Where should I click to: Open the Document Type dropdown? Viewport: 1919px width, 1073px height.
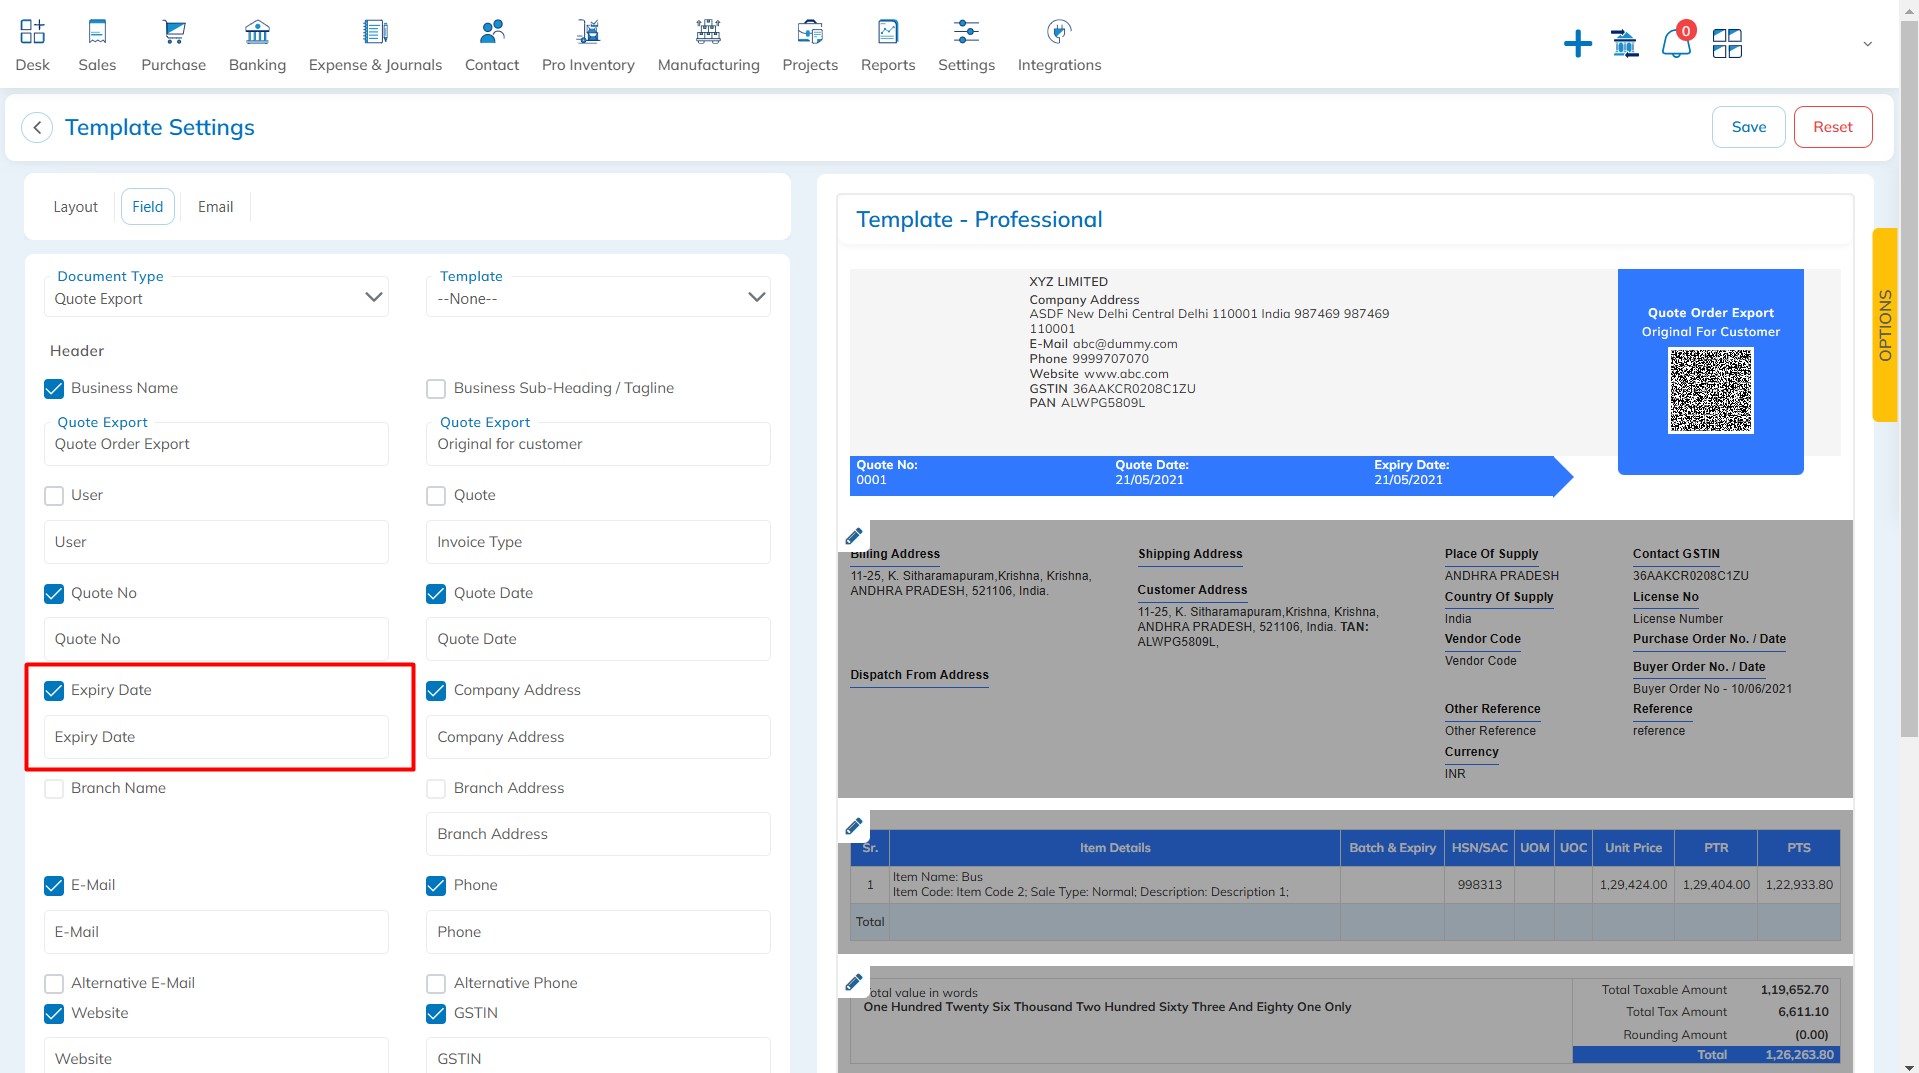tap(216, 297)
